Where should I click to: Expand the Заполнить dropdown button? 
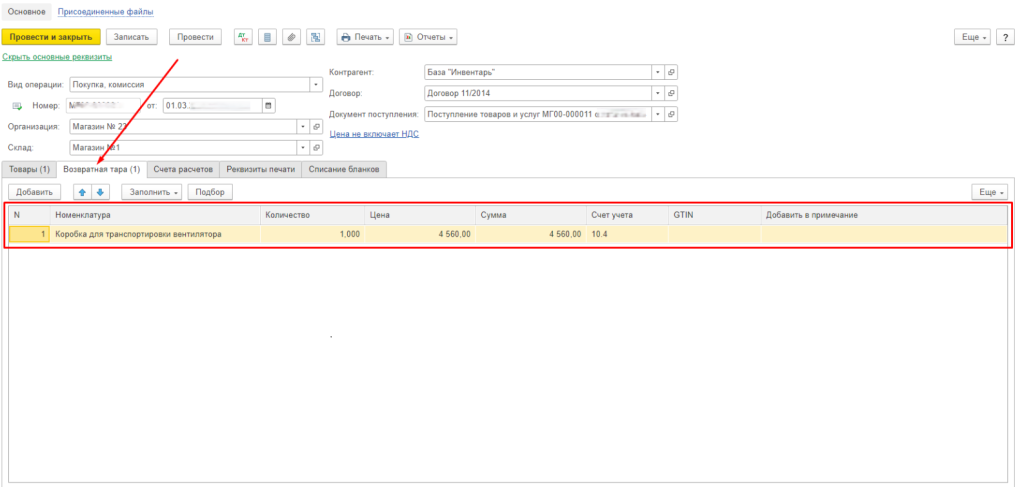pos(153,191)
